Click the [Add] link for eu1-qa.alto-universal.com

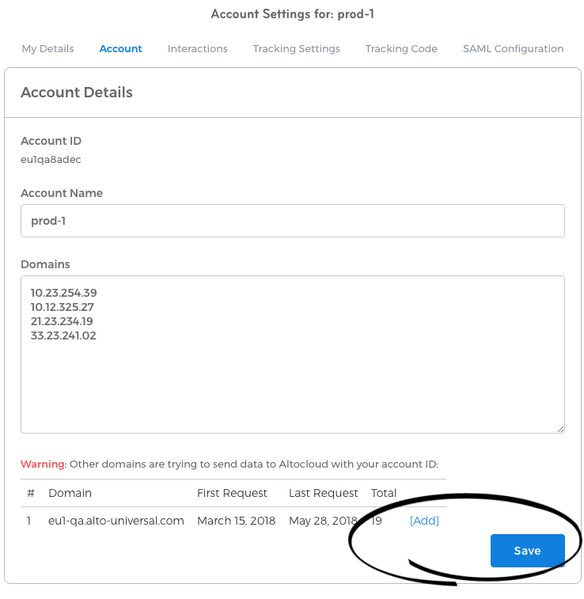point(424,521)
